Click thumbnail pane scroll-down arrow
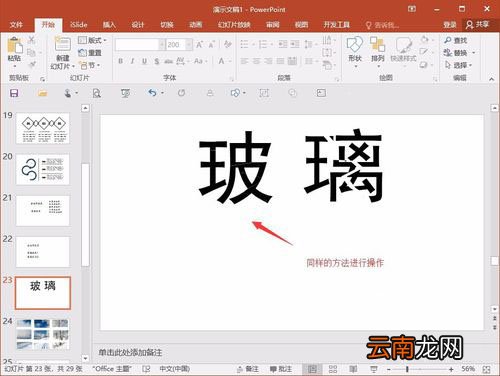This screenshot has height=376, width=500. pyautogui.click(x=85, y=358)
